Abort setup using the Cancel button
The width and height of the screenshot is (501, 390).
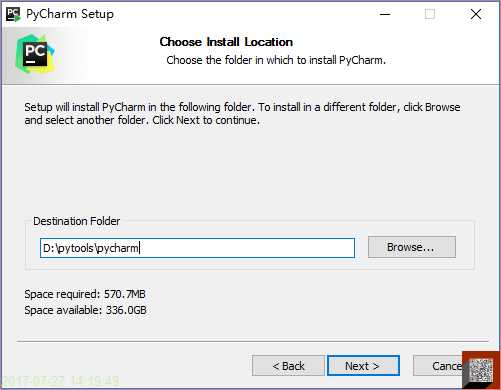point(438,366)
